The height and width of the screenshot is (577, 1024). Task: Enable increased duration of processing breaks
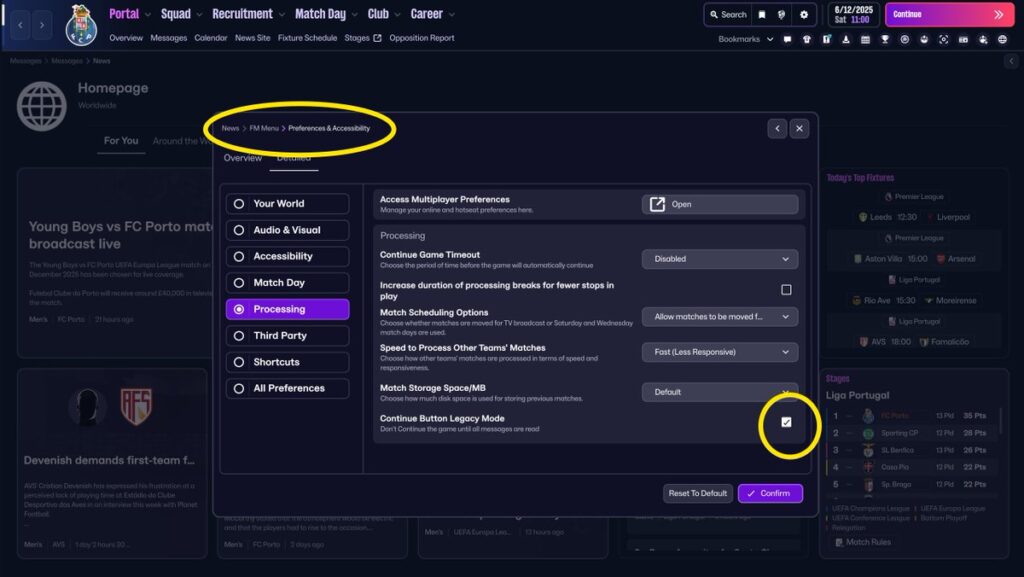pos(786,290)
